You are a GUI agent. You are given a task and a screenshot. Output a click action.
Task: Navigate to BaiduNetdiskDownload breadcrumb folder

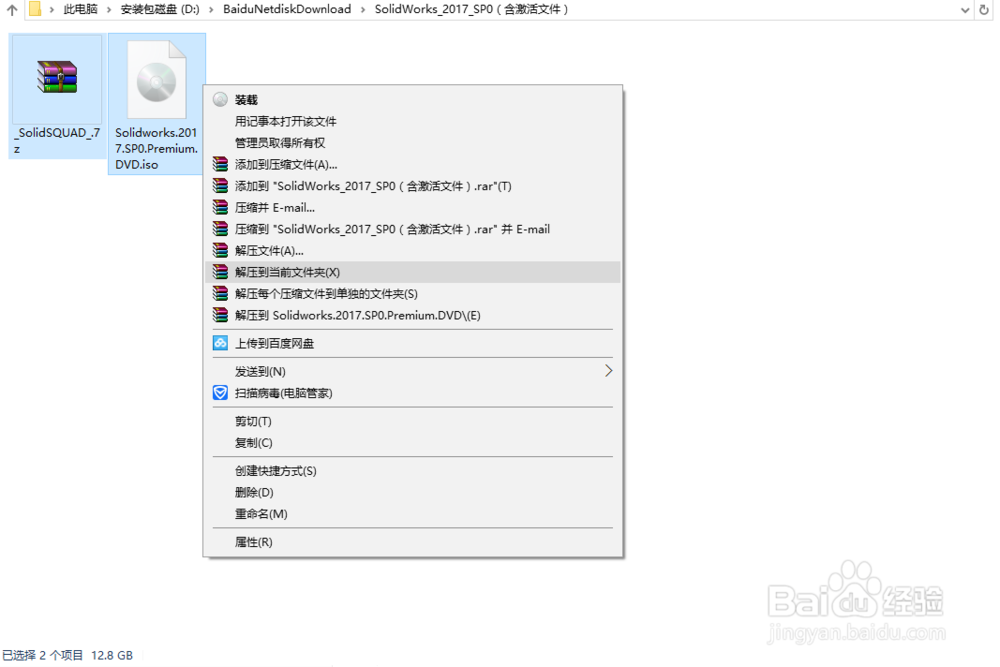click(x=287, y=9)
